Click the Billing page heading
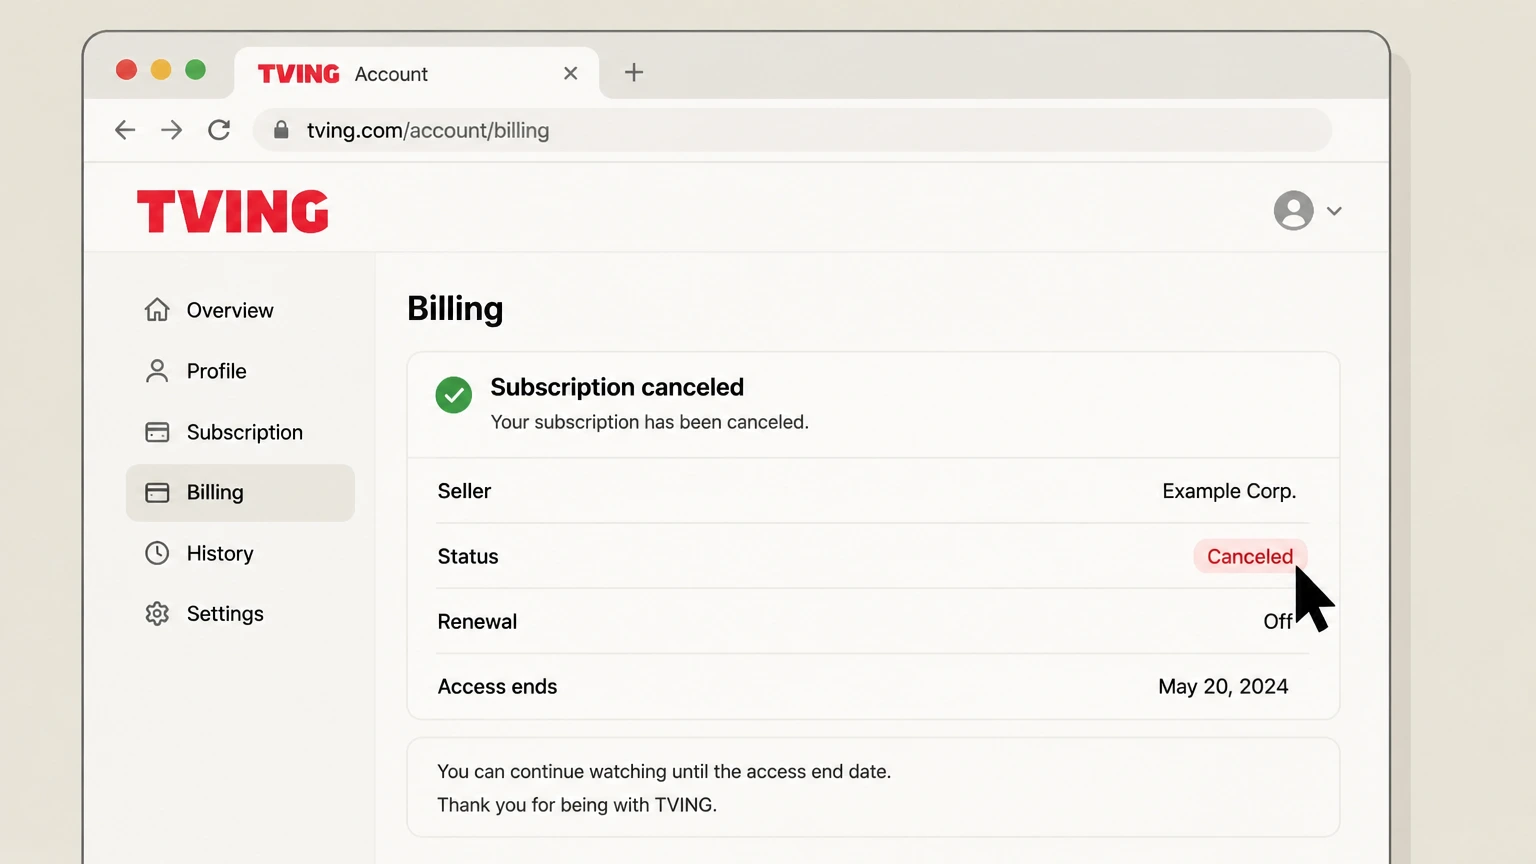The height and width of the screenshot is (864, 1536). [455, 309]
